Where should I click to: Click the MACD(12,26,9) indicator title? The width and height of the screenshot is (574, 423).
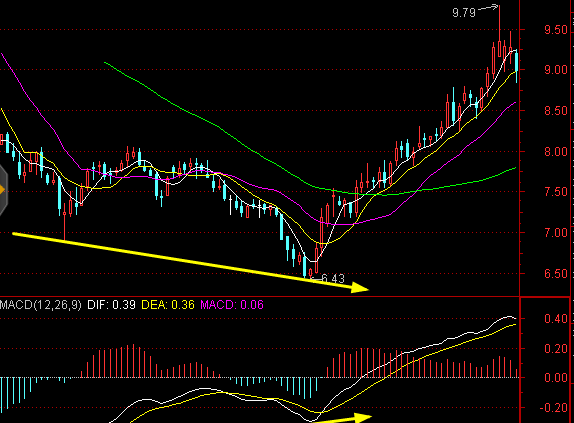(x=41, y=305)
